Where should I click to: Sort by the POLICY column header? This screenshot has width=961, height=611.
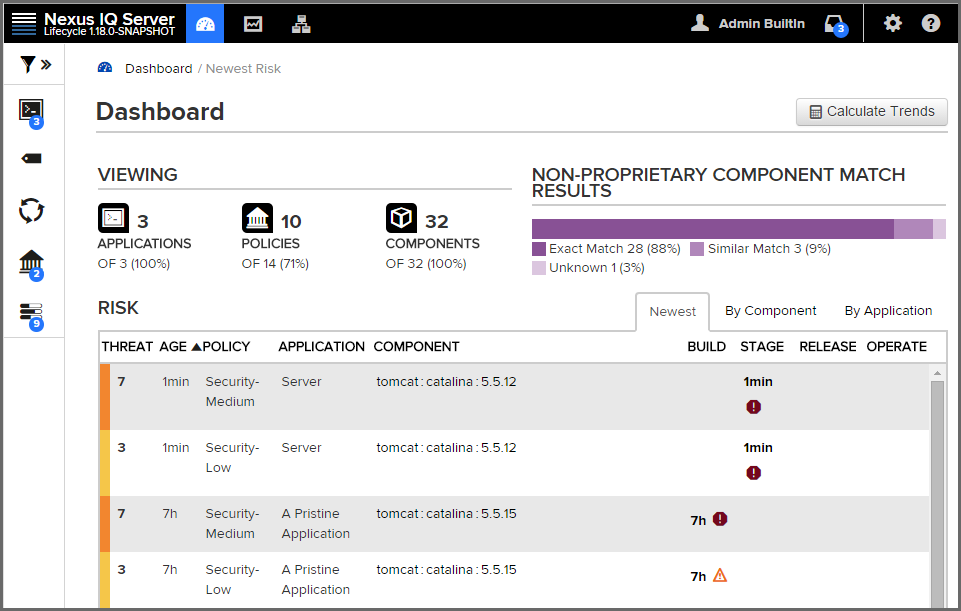(x=226, y=347)
